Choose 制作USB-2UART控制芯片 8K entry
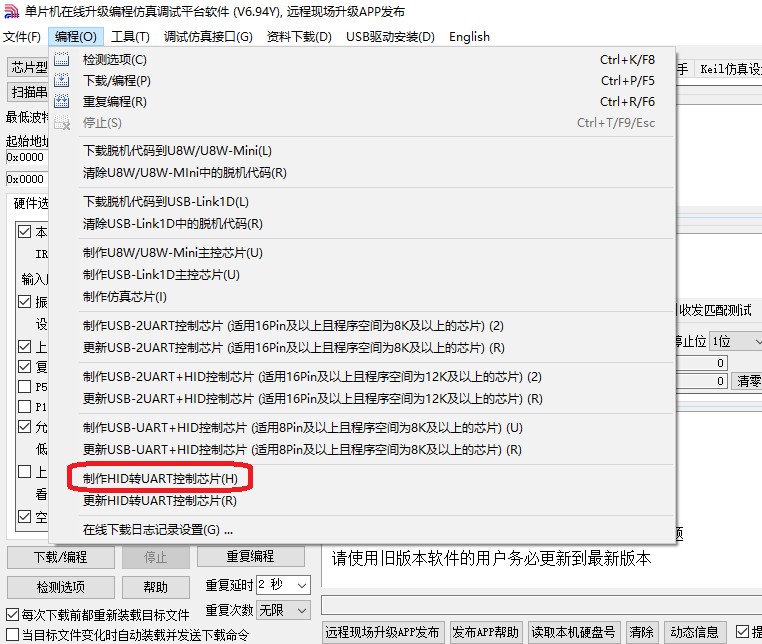762x644 pixels. point(362,326)
